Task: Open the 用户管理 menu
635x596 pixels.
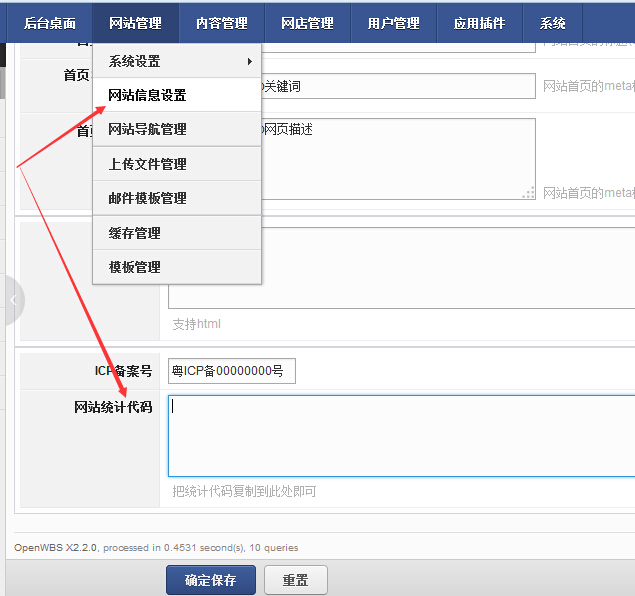Action: click(x=393, y=23)
